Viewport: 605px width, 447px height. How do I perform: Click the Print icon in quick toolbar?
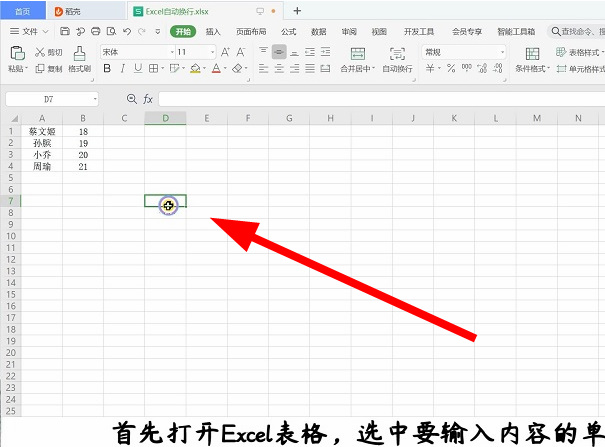(x=96, y=31)
